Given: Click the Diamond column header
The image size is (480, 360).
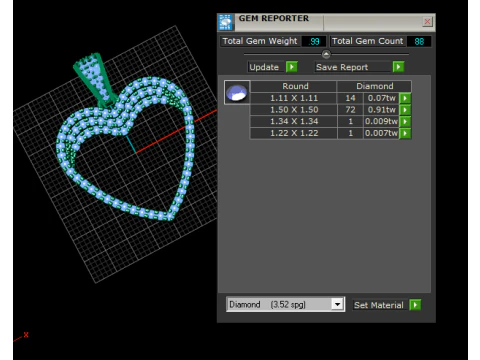Looking at the screenshot, I should 374,86.
